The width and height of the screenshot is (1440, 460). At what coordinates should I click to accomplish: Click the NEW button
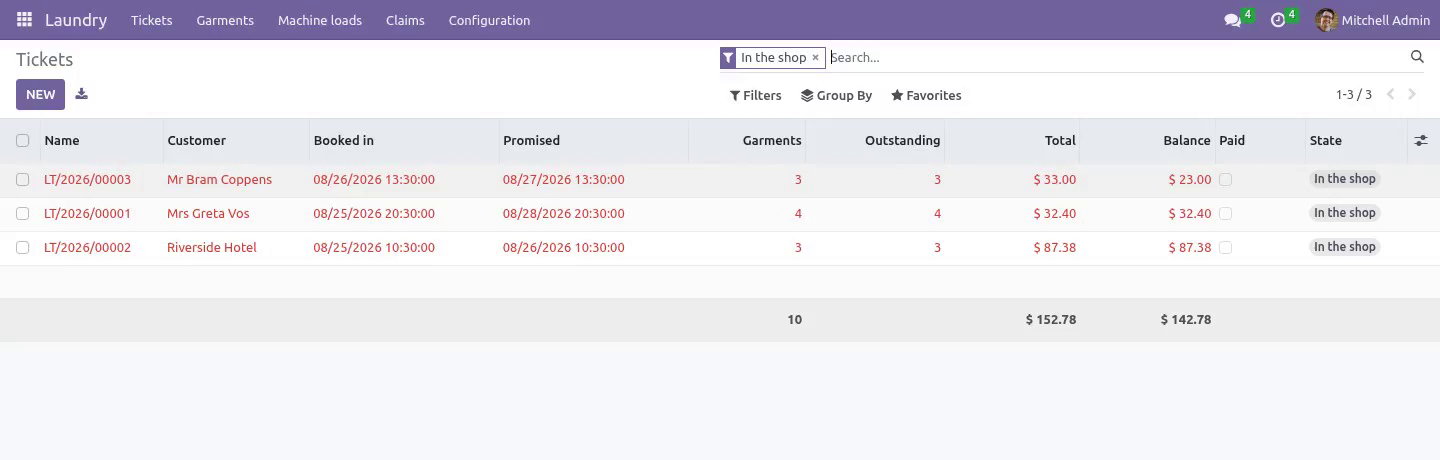(x=41, y=94)
